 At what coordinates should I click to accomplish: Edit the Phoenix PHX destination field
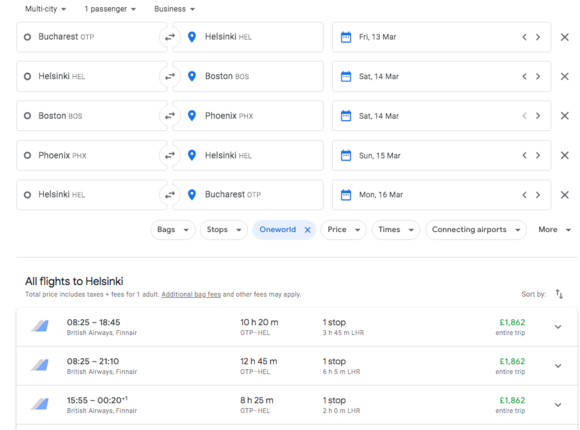[248, 116]
